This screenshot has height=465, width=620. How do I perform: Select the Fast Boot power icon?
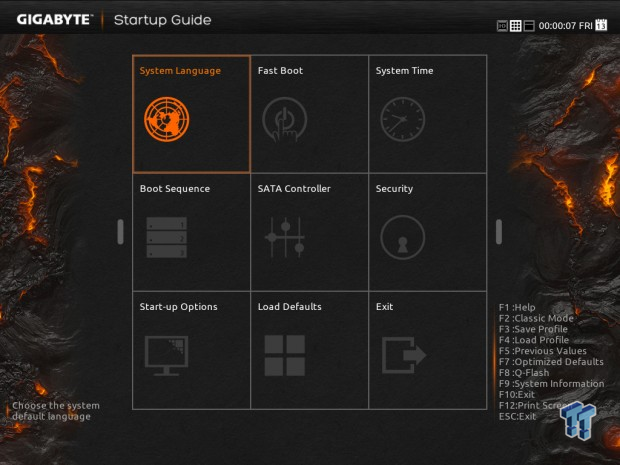tap(284, 119)
